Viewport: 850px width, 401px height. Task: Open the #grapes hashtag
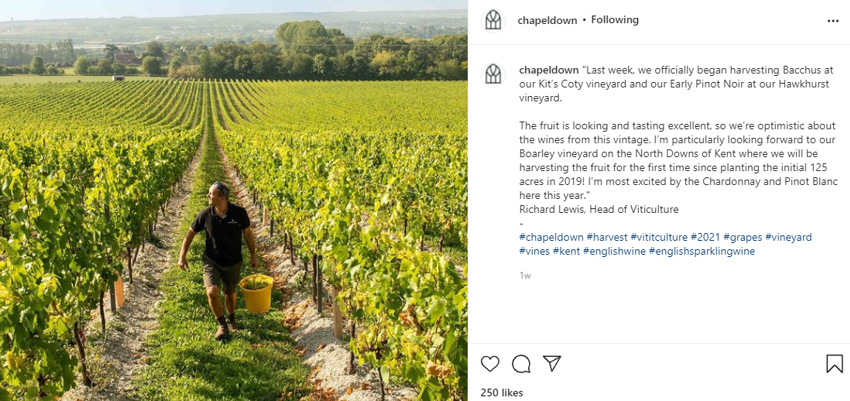741,237
